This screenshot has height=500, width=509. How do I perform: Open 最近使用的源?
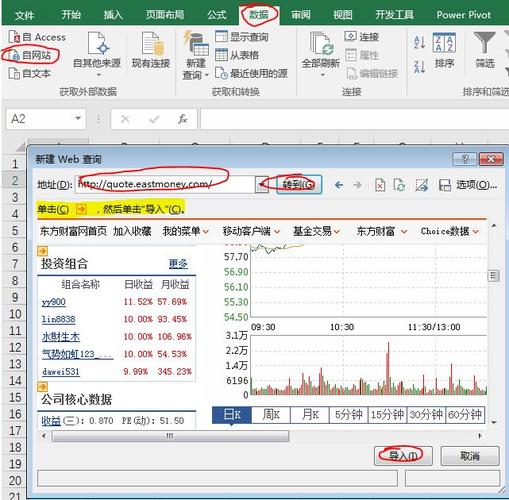click(251, 73)
